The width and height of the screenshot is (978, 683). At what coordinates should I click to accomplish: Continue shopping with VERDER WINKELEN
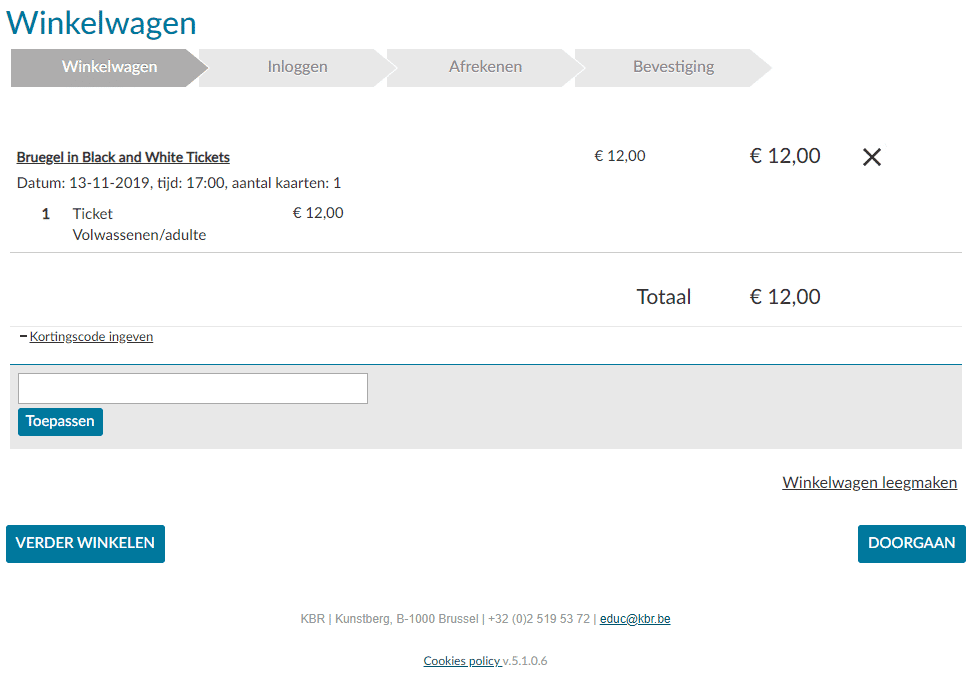[x=85, y=544]
